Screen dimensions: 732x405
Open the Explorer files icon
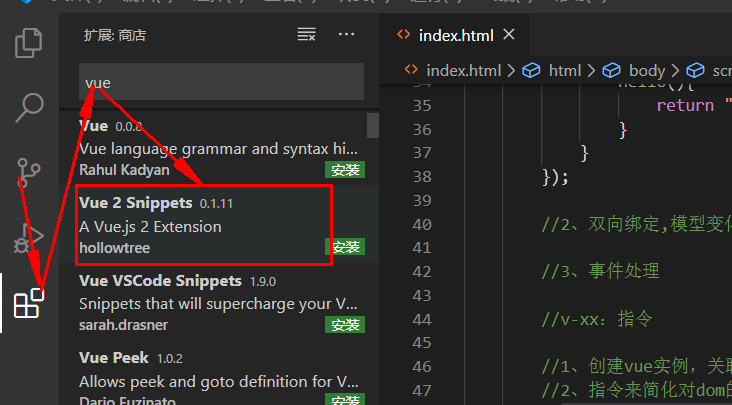pos(29,42)
